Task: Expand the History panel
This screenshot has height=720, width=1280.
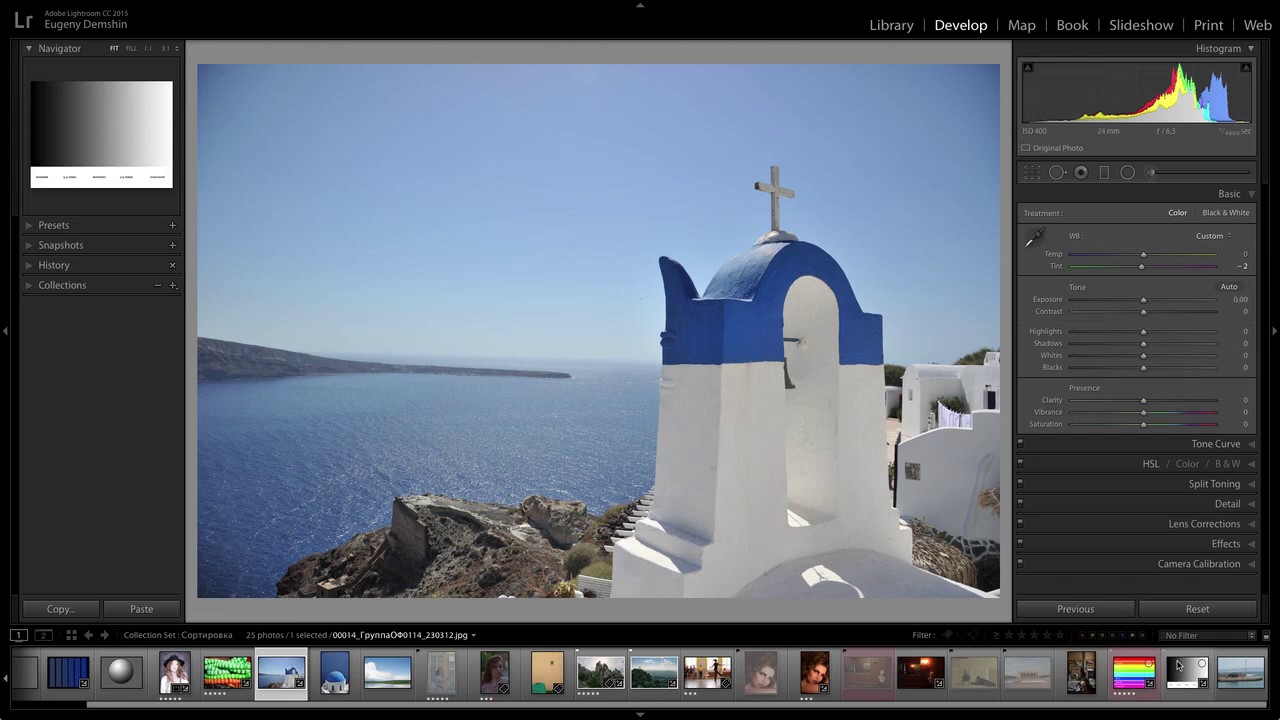Action: click(x=28, y=265)
